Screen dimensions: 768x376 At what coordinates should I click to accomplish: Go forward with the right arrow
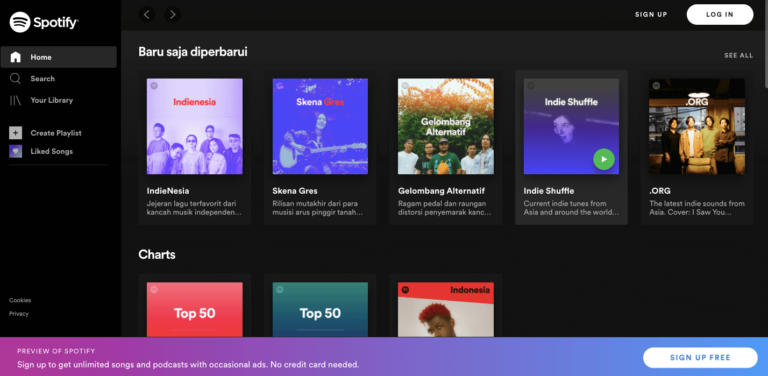pyautogui.click(x=172, y=15)
